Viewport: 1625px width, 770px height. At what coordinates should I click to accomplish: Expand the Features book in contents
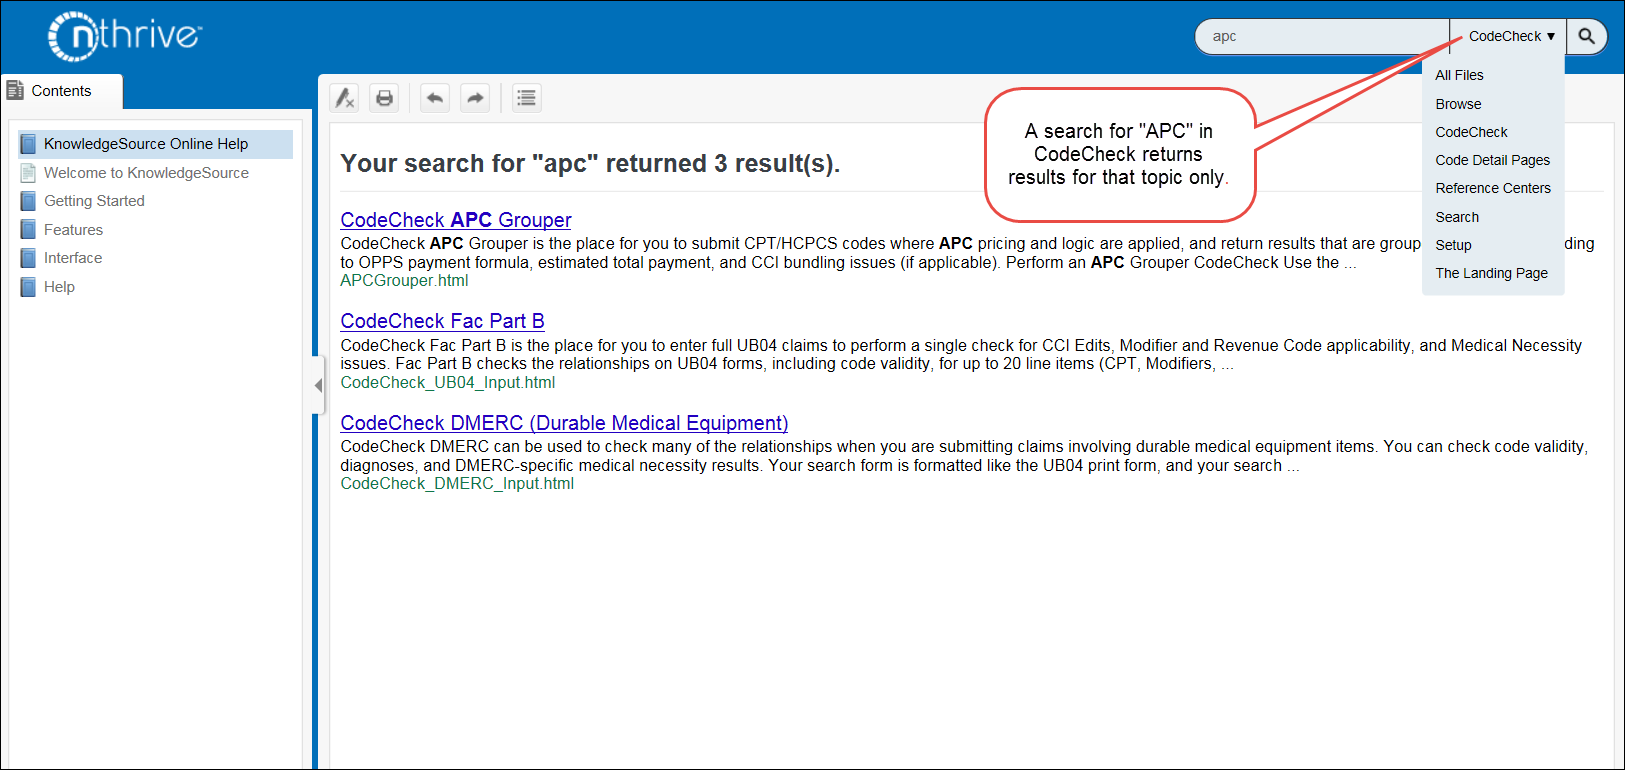click(73, 230)
